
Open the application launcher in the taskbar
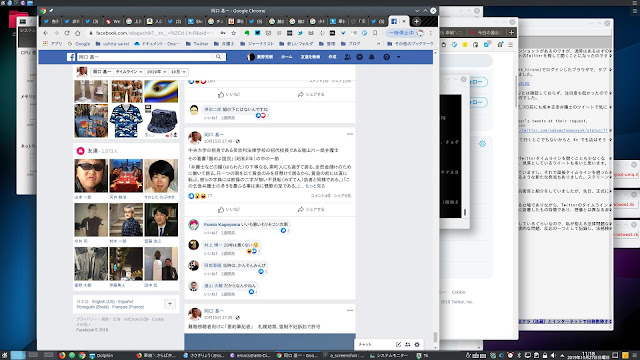coord(4,356)
